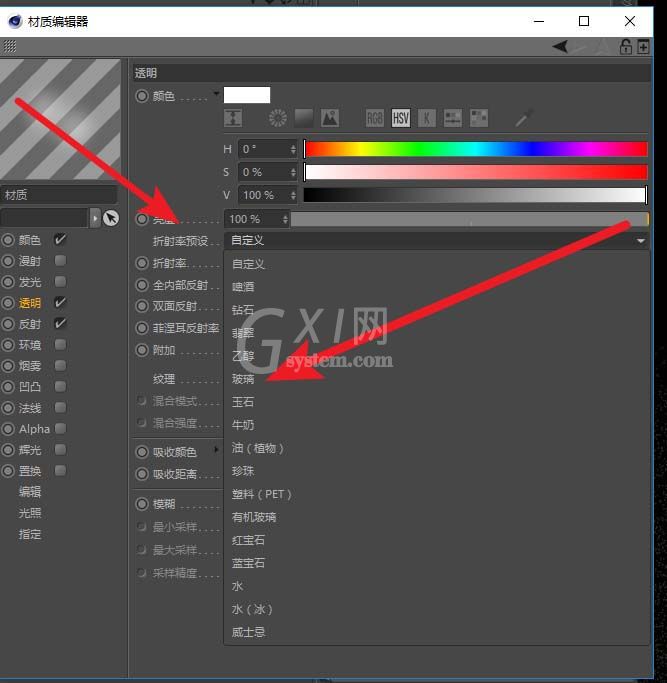Image resolution: width=667 pixels, height=683 pixels.
Task: Click the brightness 100 % stepper arrows
Action: pyautogui.click(x=285, y=219)
